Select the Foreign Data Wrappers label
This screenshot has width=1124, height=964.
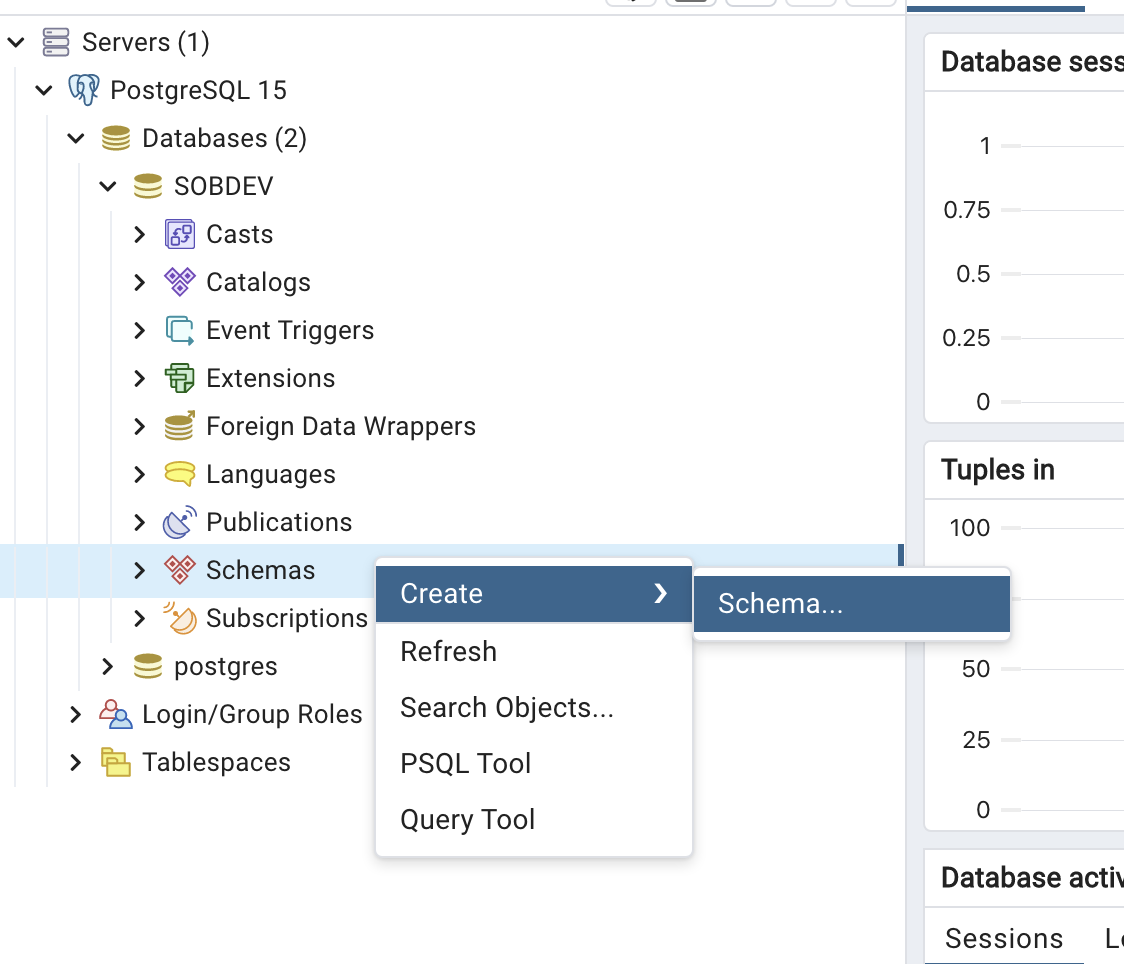point(341,426)
